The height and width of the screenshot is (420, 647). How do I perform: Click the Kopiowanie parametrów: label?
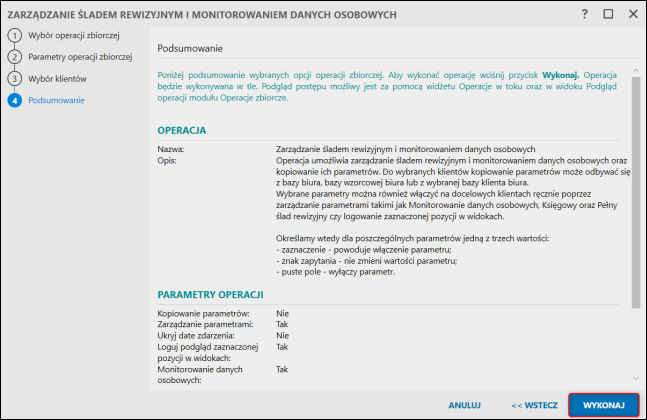[203, 314]
